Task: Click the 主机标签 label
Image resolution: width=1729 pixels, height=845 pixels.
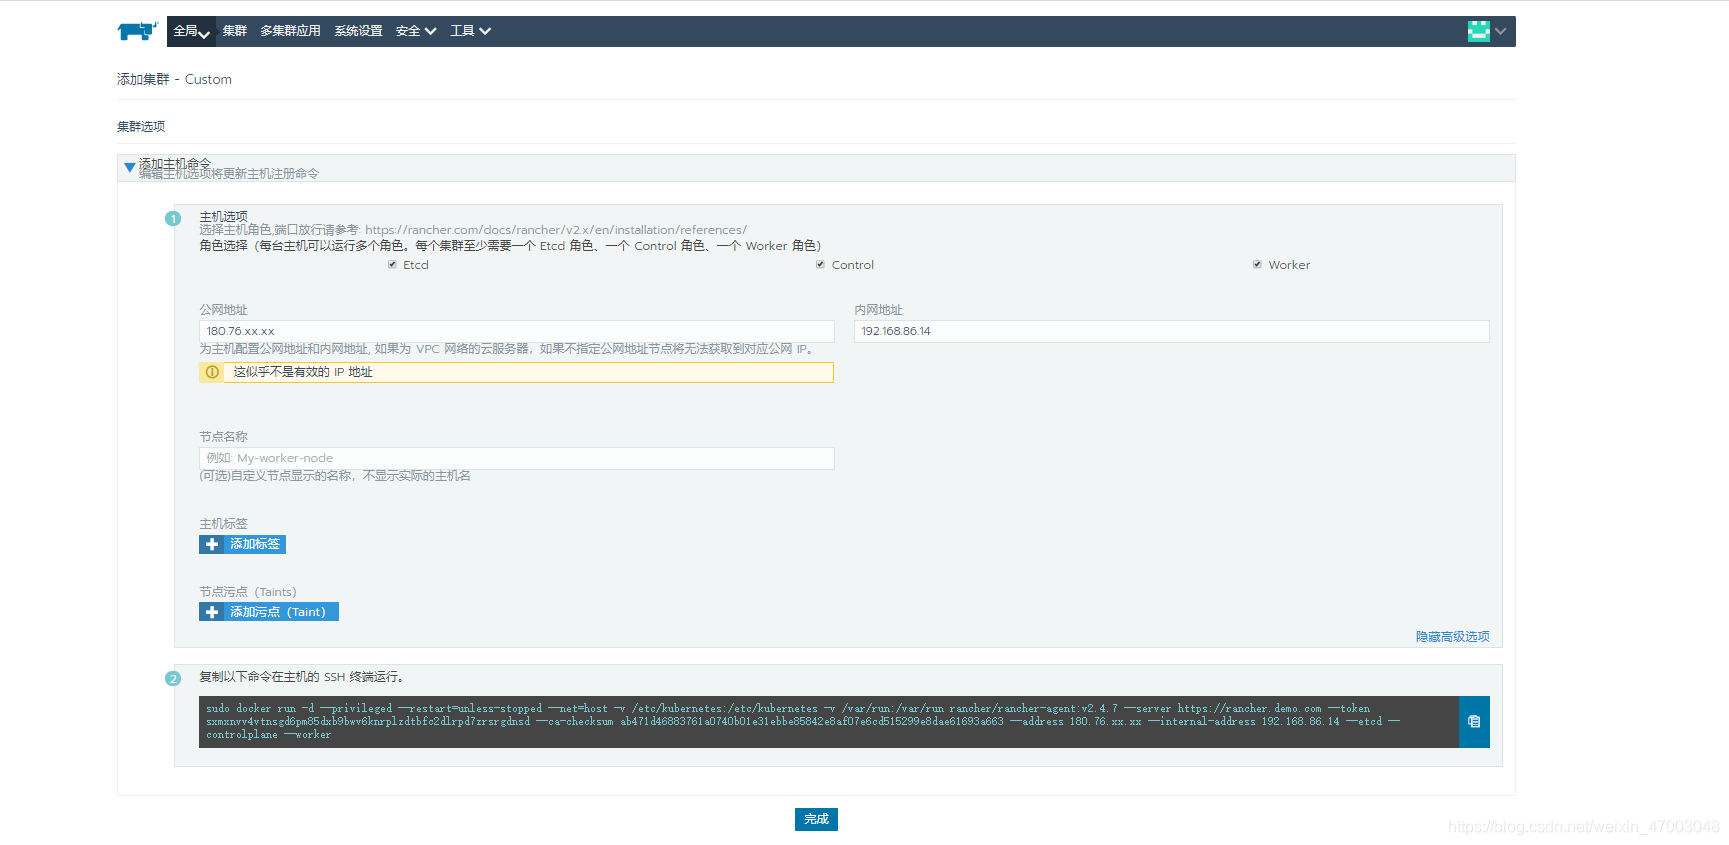Action: click(223, 524)
